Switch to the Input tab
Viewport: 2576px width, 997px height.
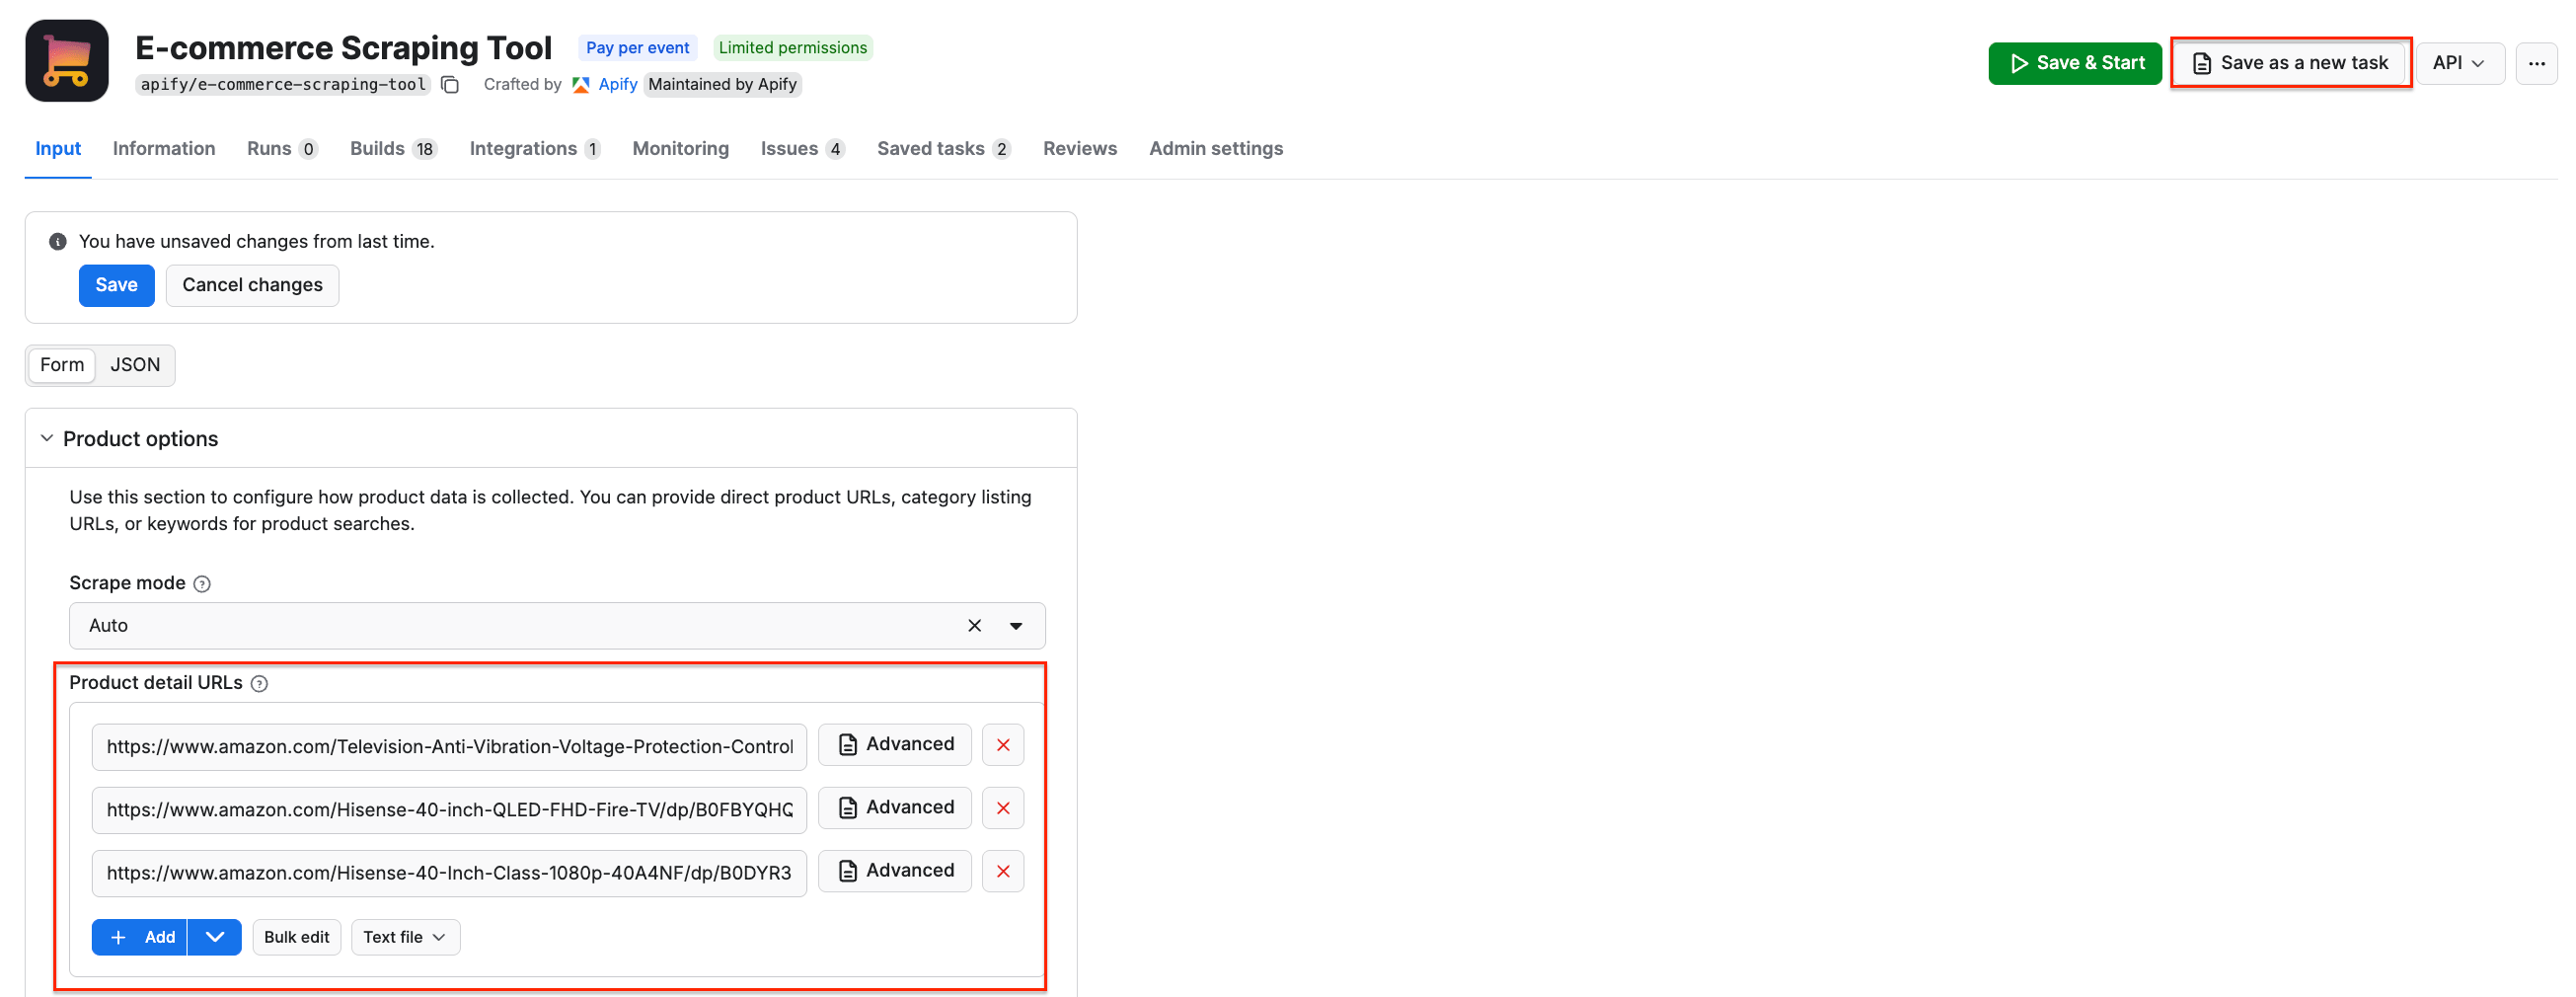coord(58,149)
